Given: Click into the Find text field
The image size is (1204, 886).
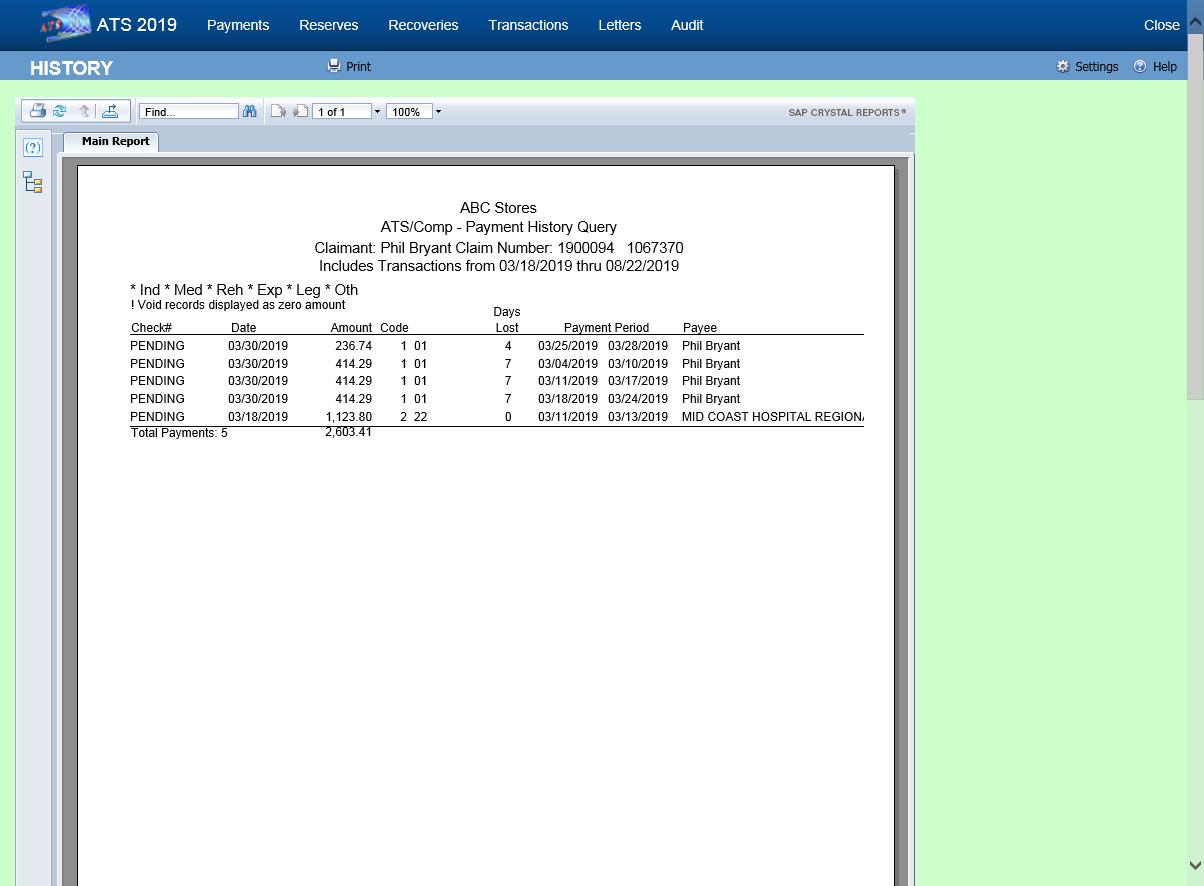Looking at the screenshot, I should coord(188,112).
